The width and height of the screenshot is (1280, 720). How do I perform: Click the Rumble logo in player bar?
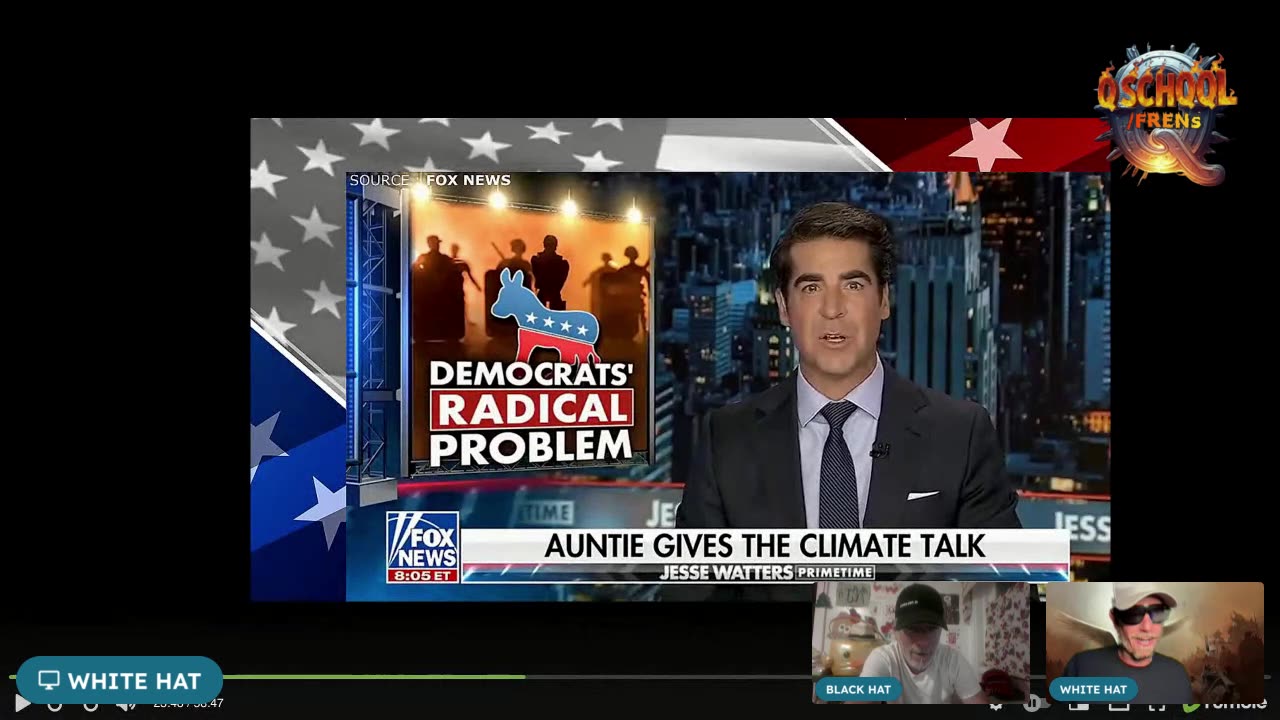click(1224, 704)
